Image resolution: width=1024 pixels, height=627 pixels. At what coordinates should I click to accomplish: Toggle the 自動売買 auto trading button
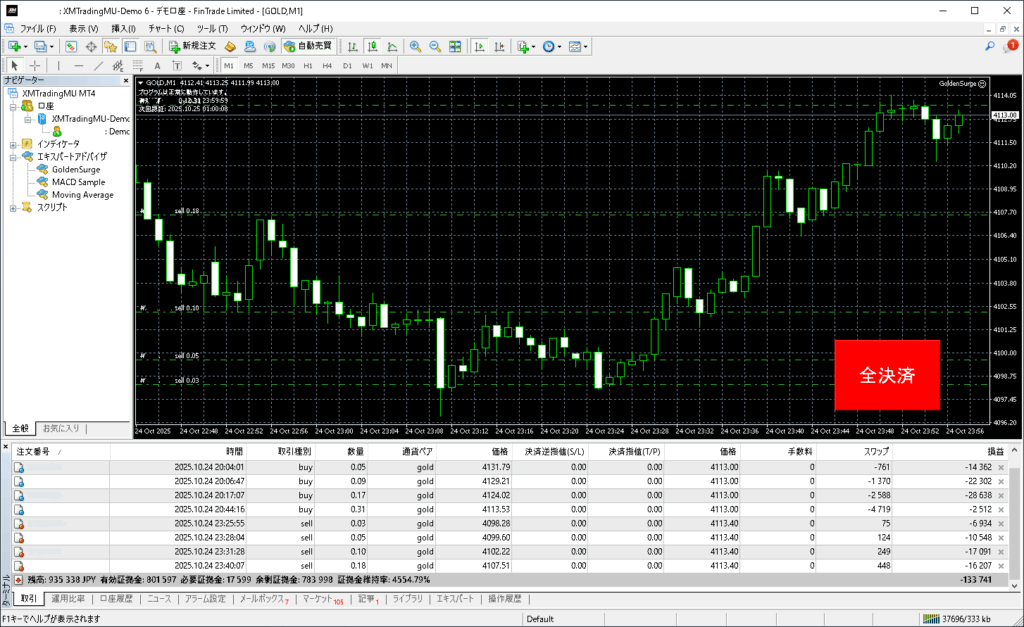click(308, 47)
